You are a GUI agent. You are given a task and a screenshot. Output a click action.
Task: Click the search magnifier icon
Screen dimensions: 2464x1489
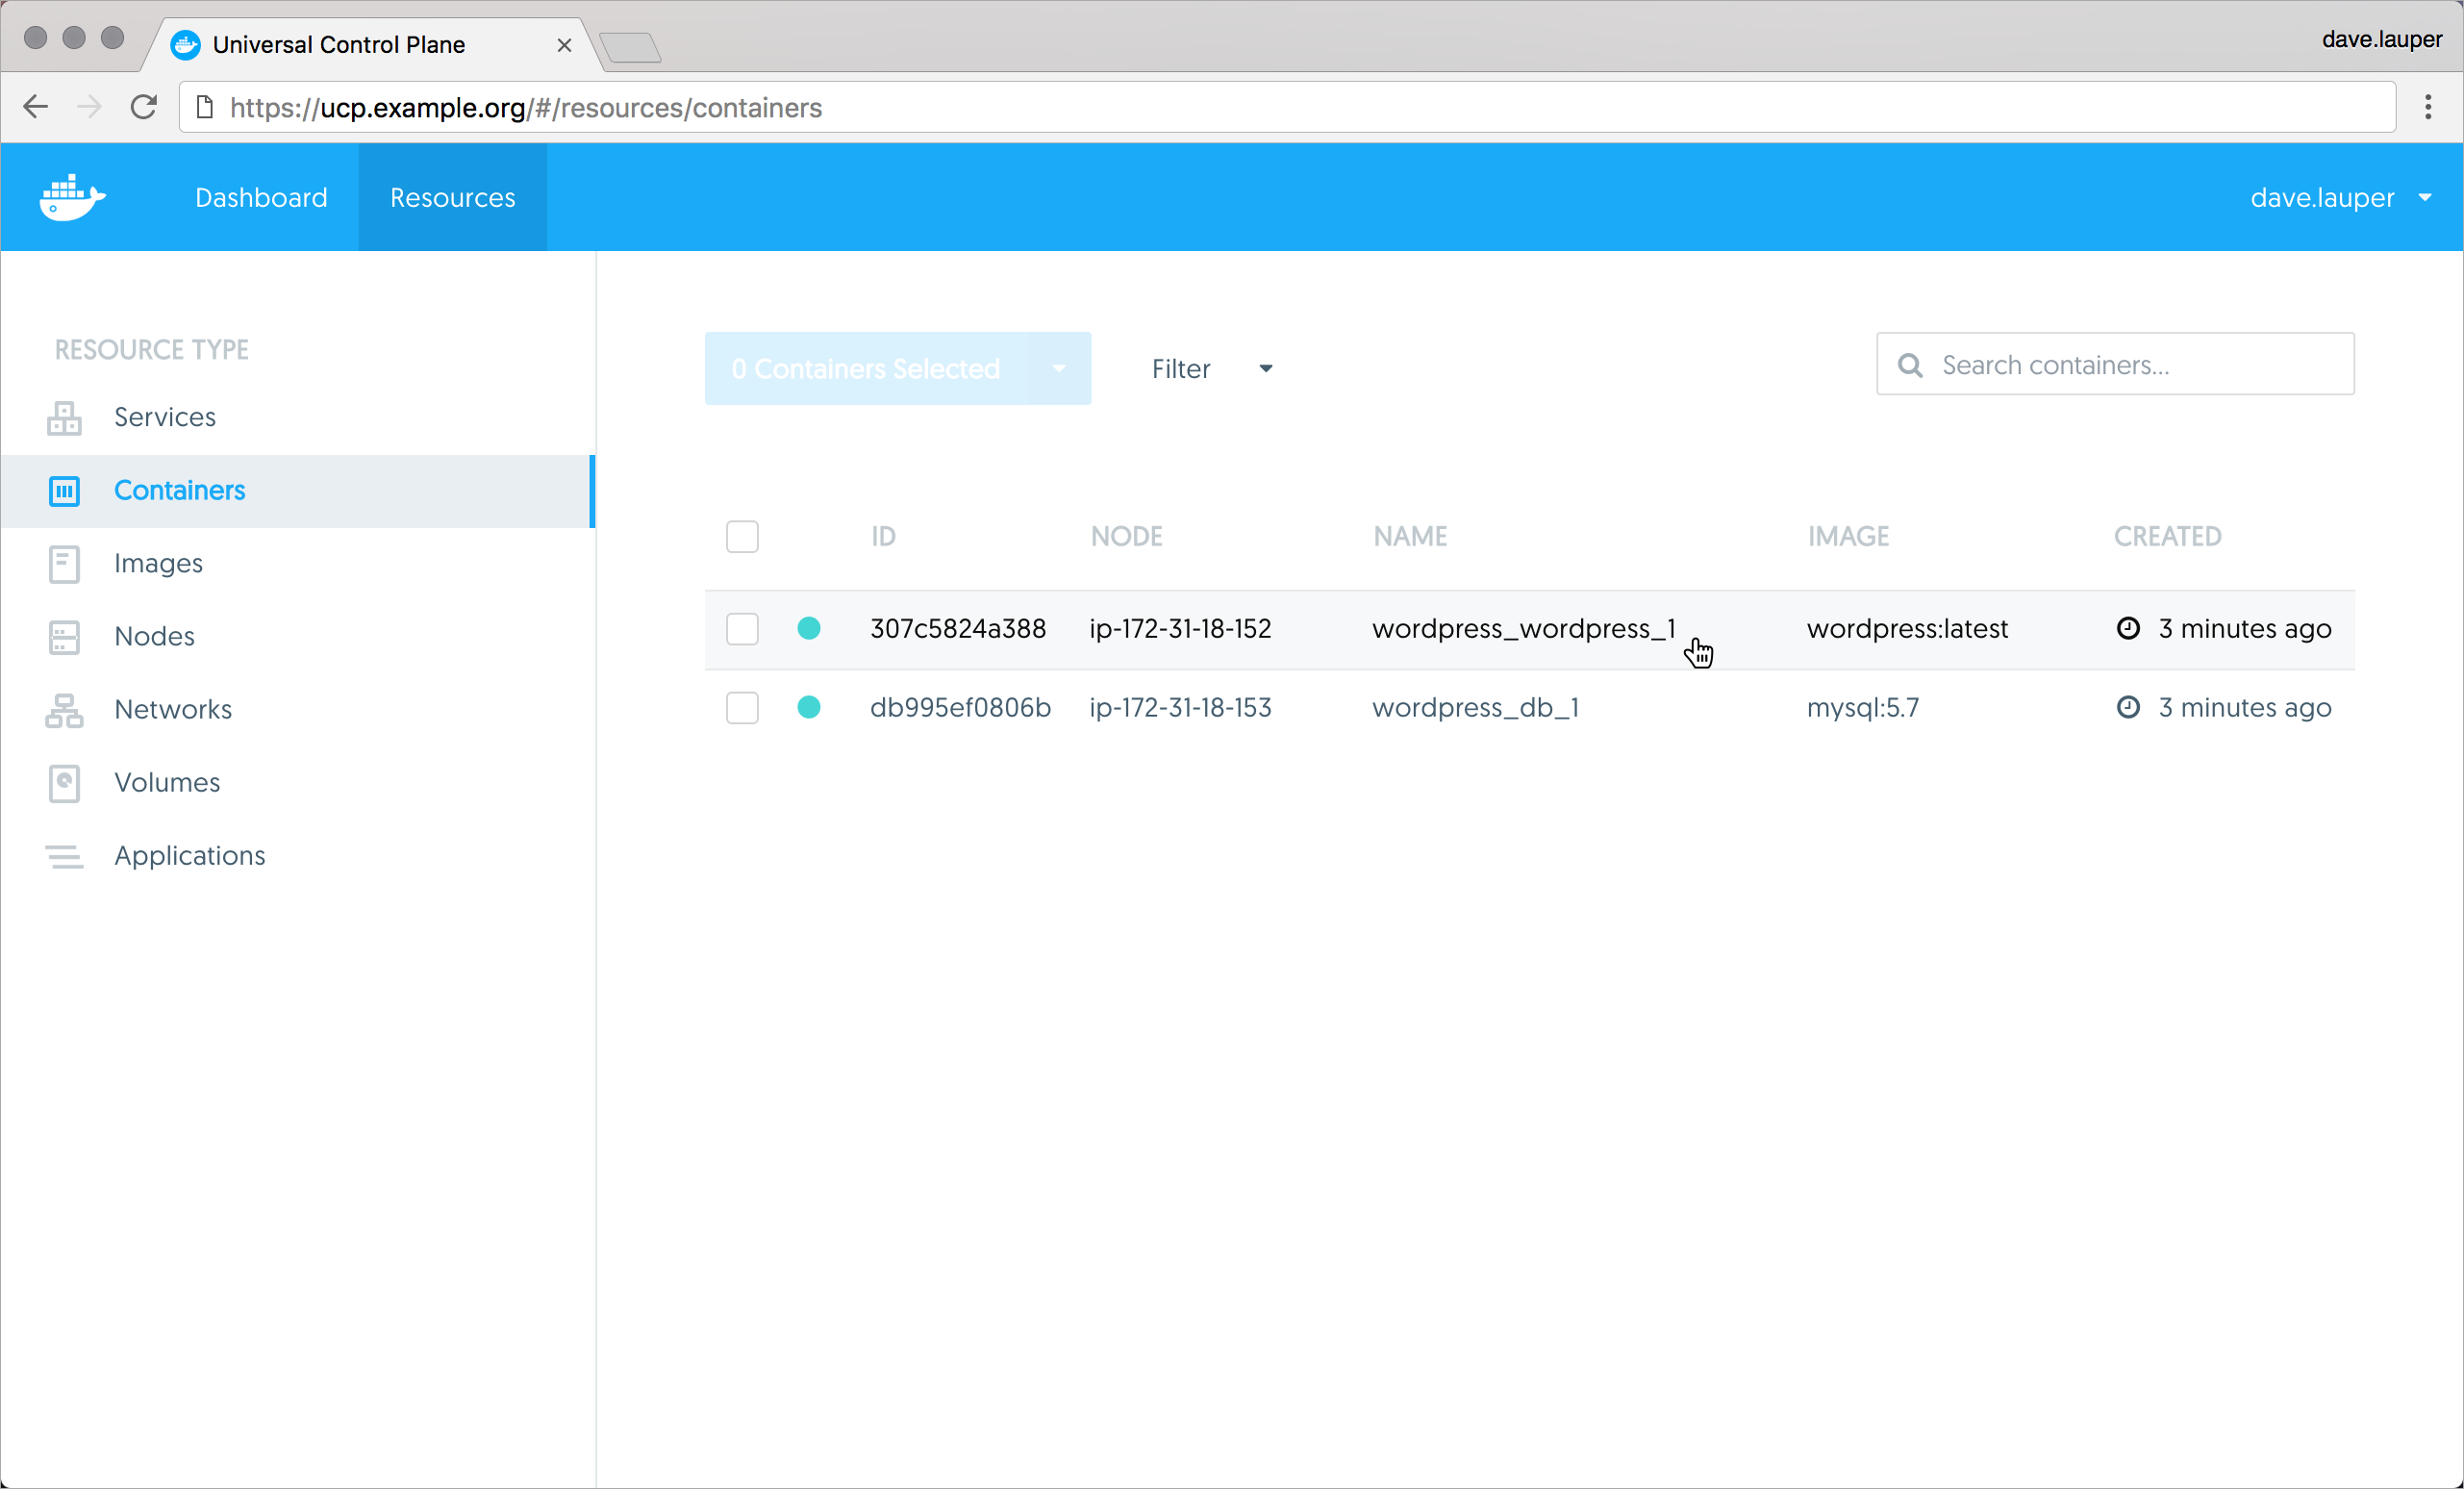coord(1910,366)
